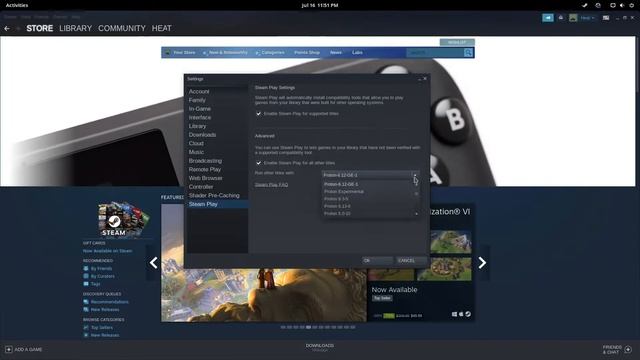Image resolution: width=640 pixels, height=360 pixels.
Task: Click CANCEL in Settings dialog
Action: click(411, 260)
